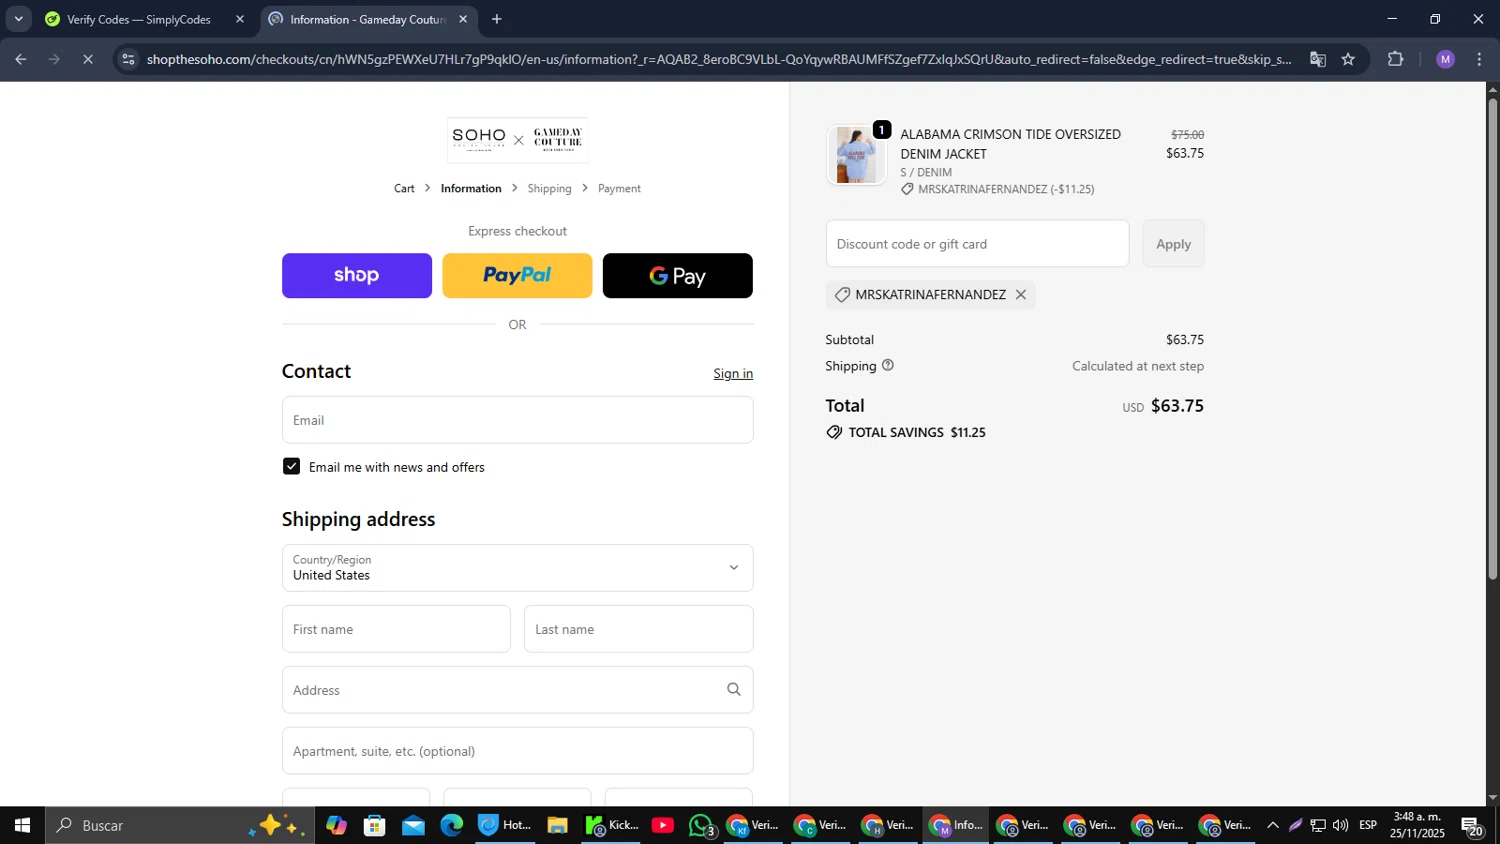Click the Apartment, suite, etc. field
This screenshot has height=844, width=1500.
click(517, 751)
